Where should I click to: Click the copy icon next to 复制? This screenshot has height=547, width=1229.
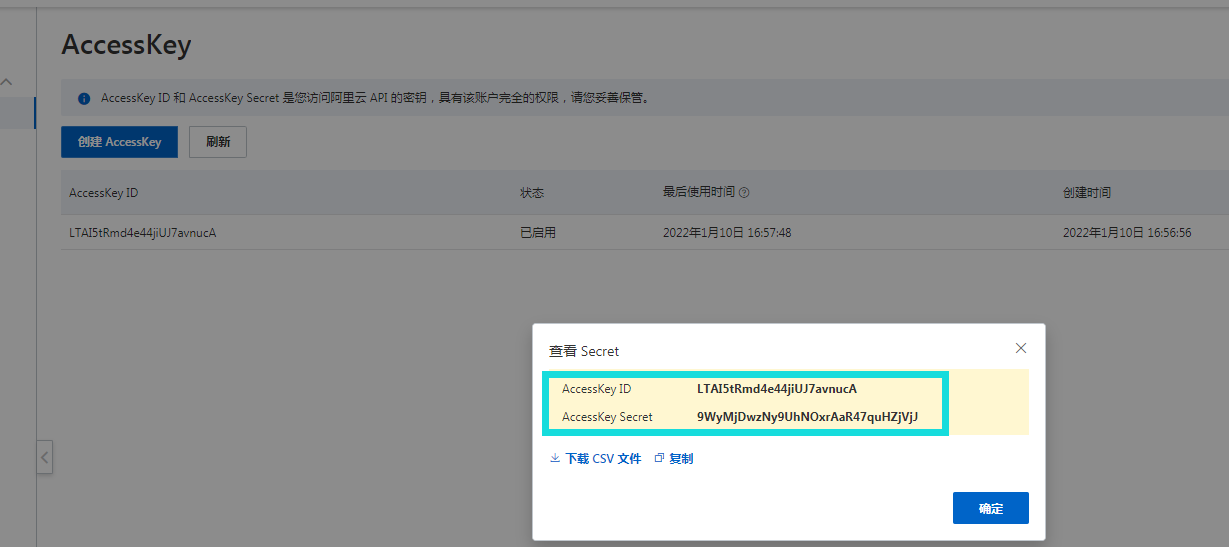point(659,458)
